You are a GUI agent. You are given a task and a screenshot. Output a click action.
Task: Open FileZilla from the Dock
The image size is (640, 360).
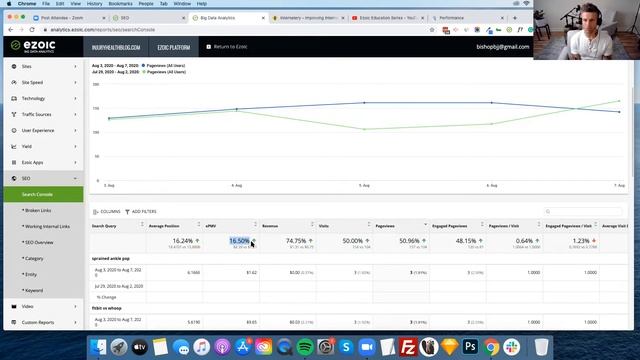[x=408, y=347]
